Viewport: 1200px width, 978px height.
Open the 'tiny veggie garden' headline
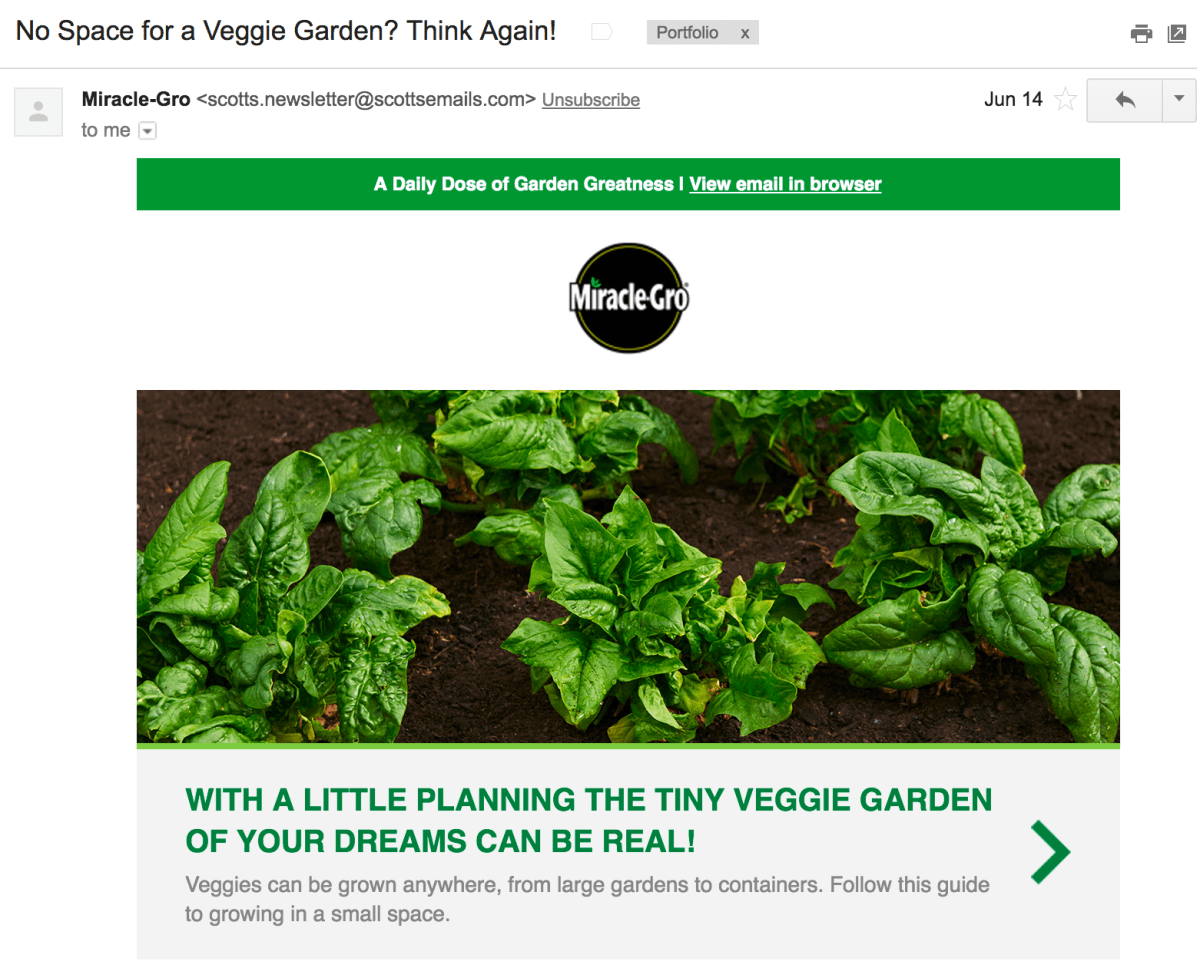[589, 820]
